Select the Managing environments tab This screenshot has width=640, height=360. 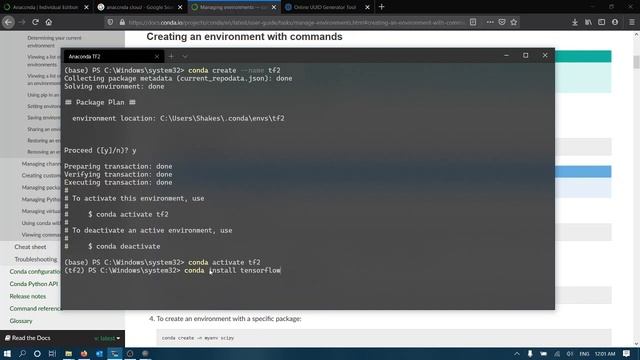click(235, 7)
